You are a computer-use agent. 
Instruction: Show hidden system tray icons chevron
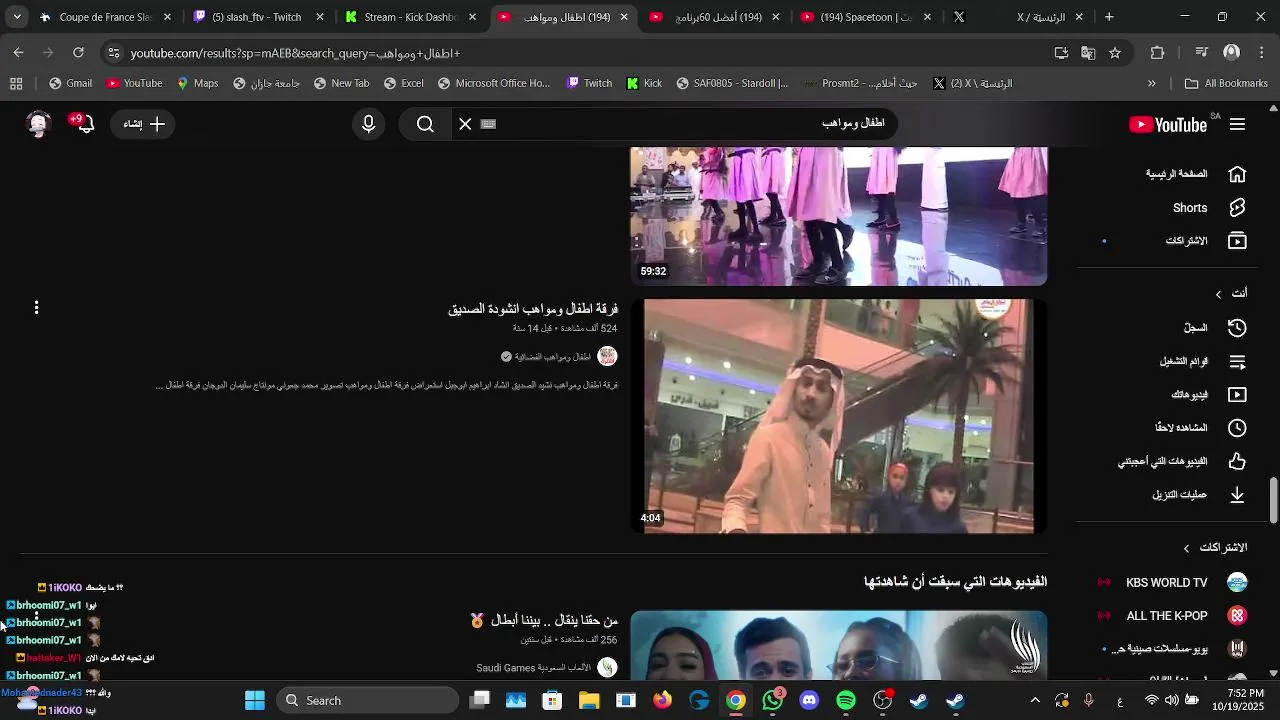1035,700
